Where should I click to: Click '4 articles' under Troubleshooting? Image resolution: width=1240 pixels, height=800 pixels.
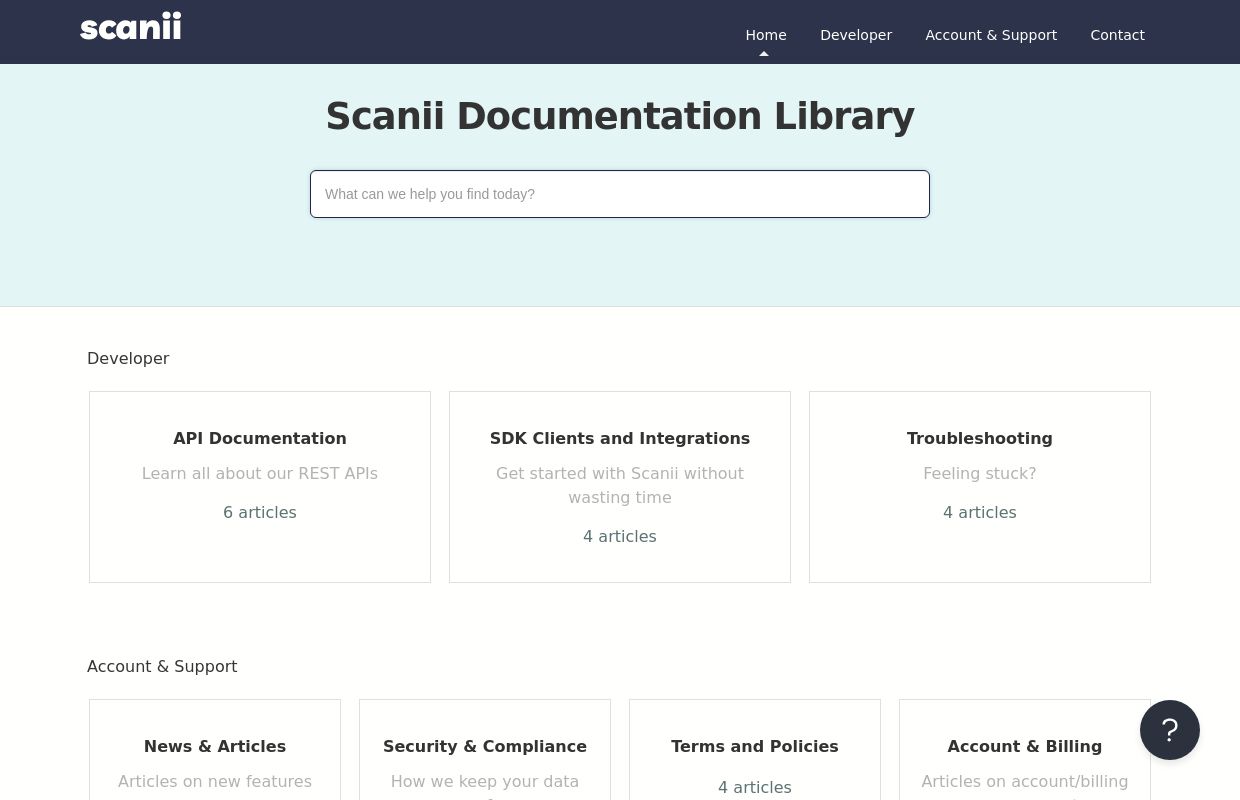[980, 512]
